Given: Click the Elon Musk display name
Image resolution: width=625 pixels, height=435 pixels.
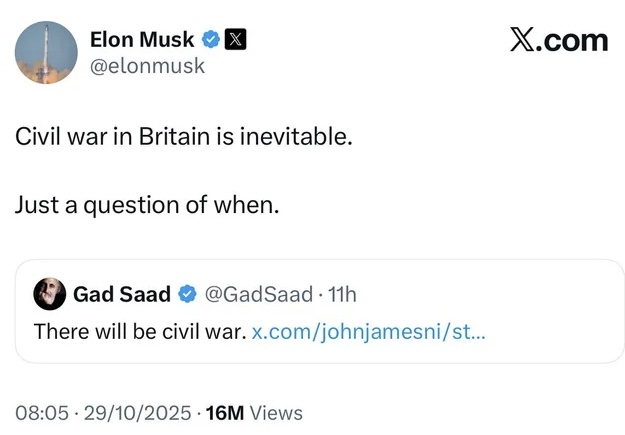Looking at the screenshot, I should (x=143, y=40).
